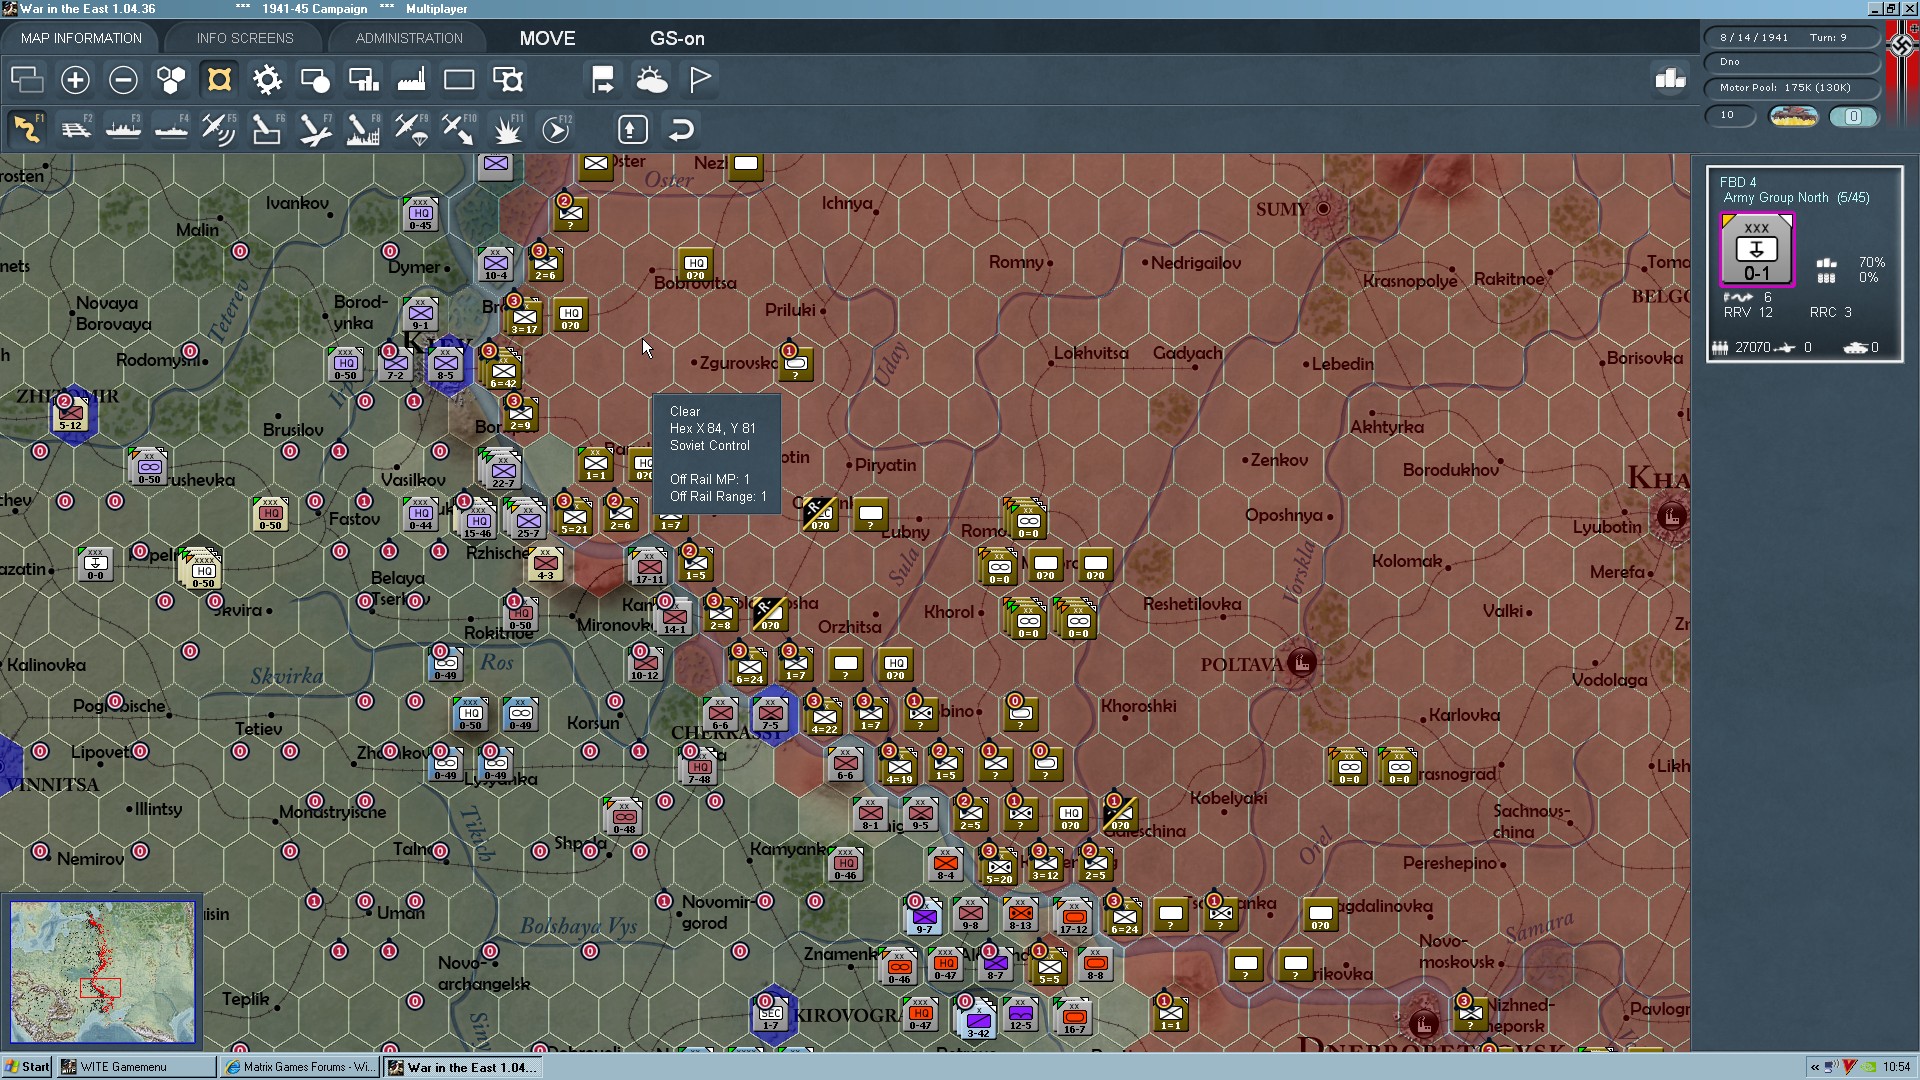Open the bar-chart icon near date panel

click(x=1670, y=78)
